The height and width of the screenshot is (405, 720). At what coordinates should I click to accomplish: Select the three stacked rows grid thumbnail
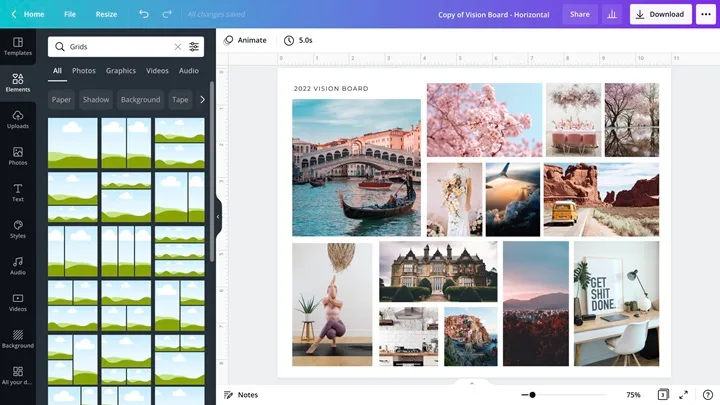click(180, 251)
